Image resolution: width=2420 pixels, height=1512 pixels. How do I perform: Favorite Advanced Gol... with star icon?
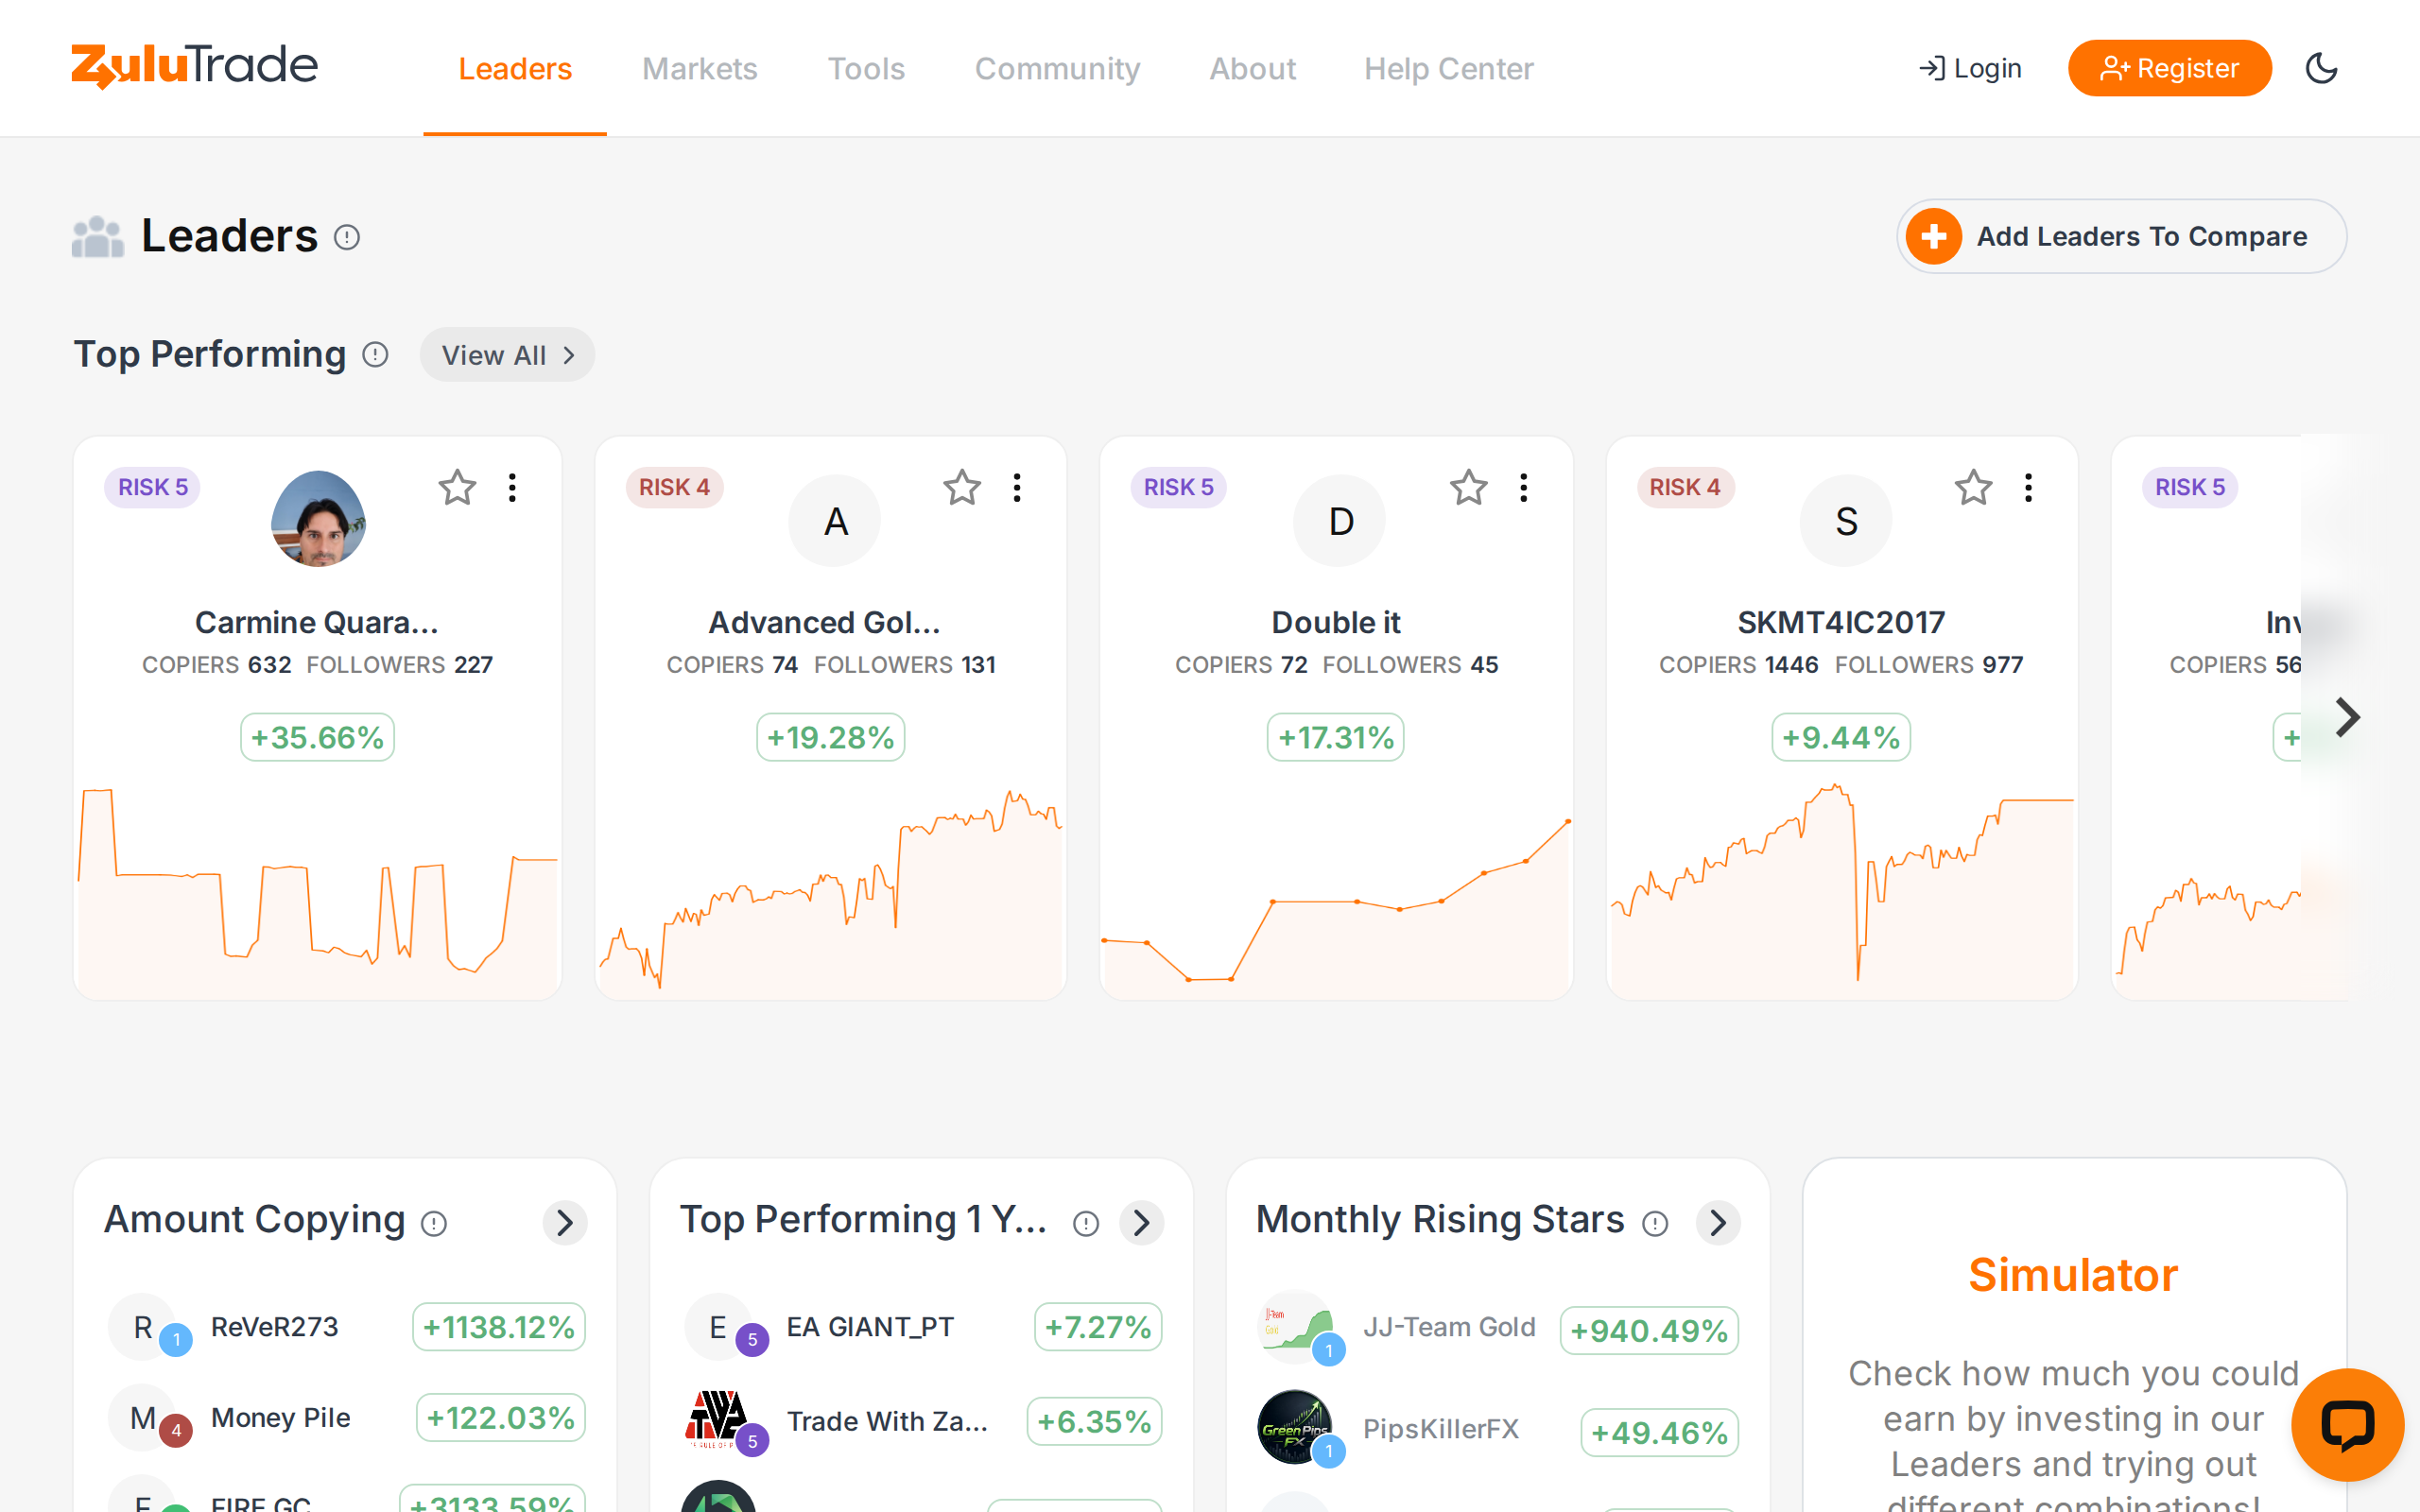coord(962,488)
